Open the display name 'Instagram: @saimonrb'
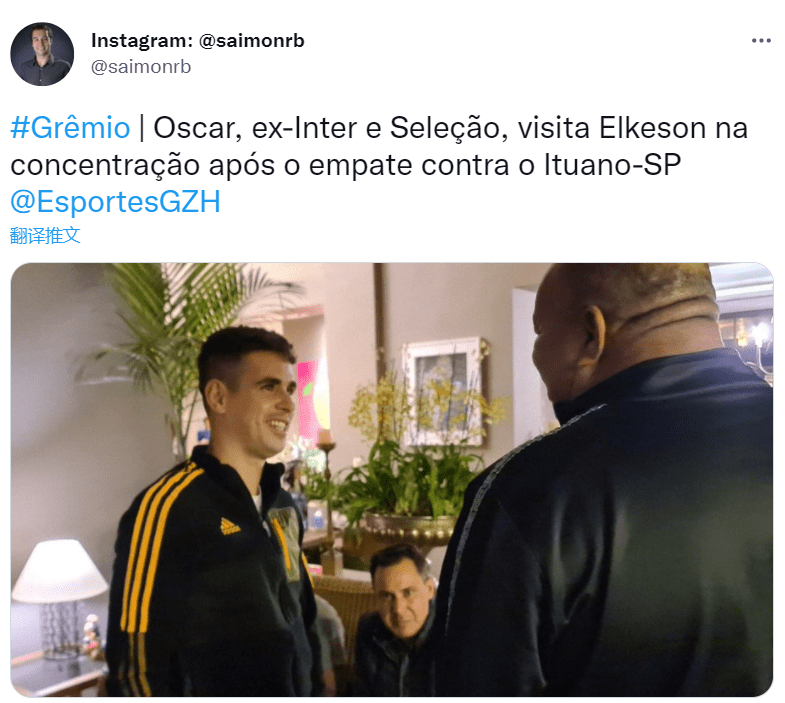The width and height of the screenshot is (785, 703). pyautogui.click(x=198, y=41)
